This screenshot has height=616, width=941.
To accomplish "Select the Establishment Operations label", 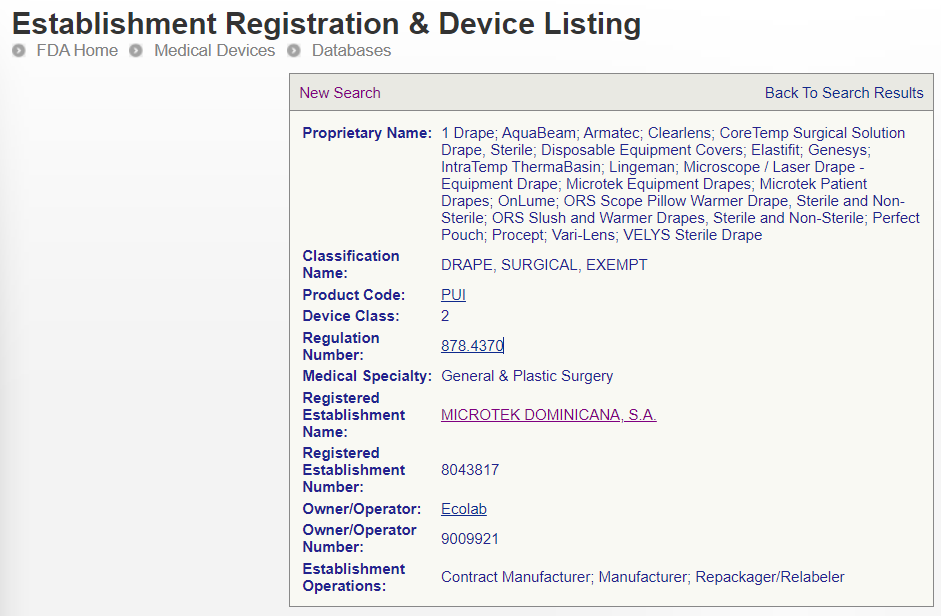I will coord(353,578).
